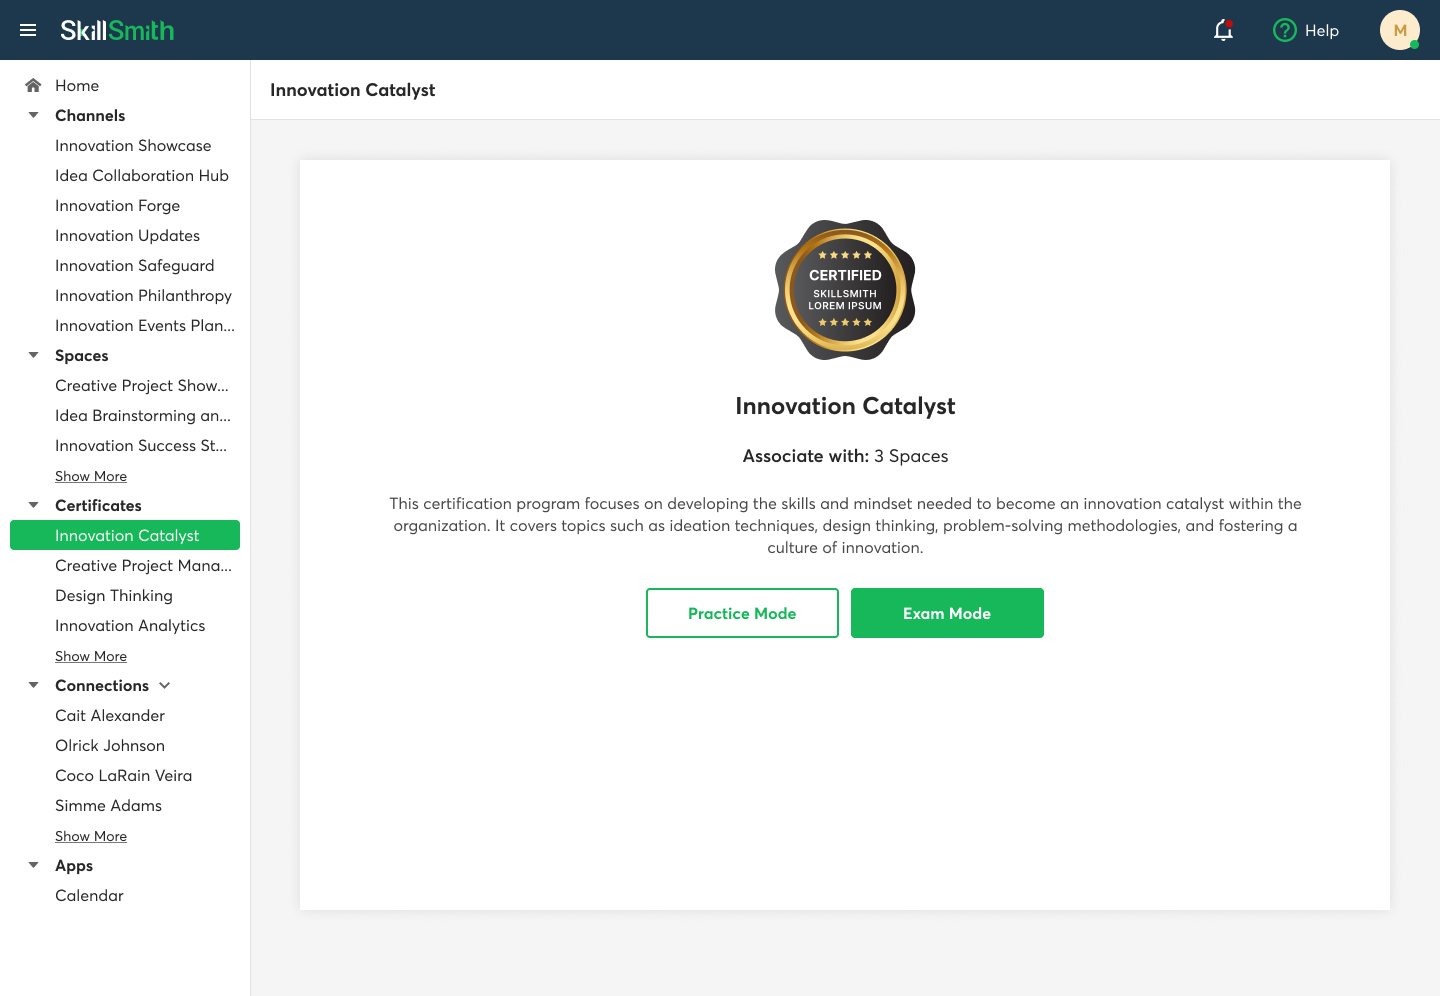Start Exam Mode

click(x=947, y=613)
